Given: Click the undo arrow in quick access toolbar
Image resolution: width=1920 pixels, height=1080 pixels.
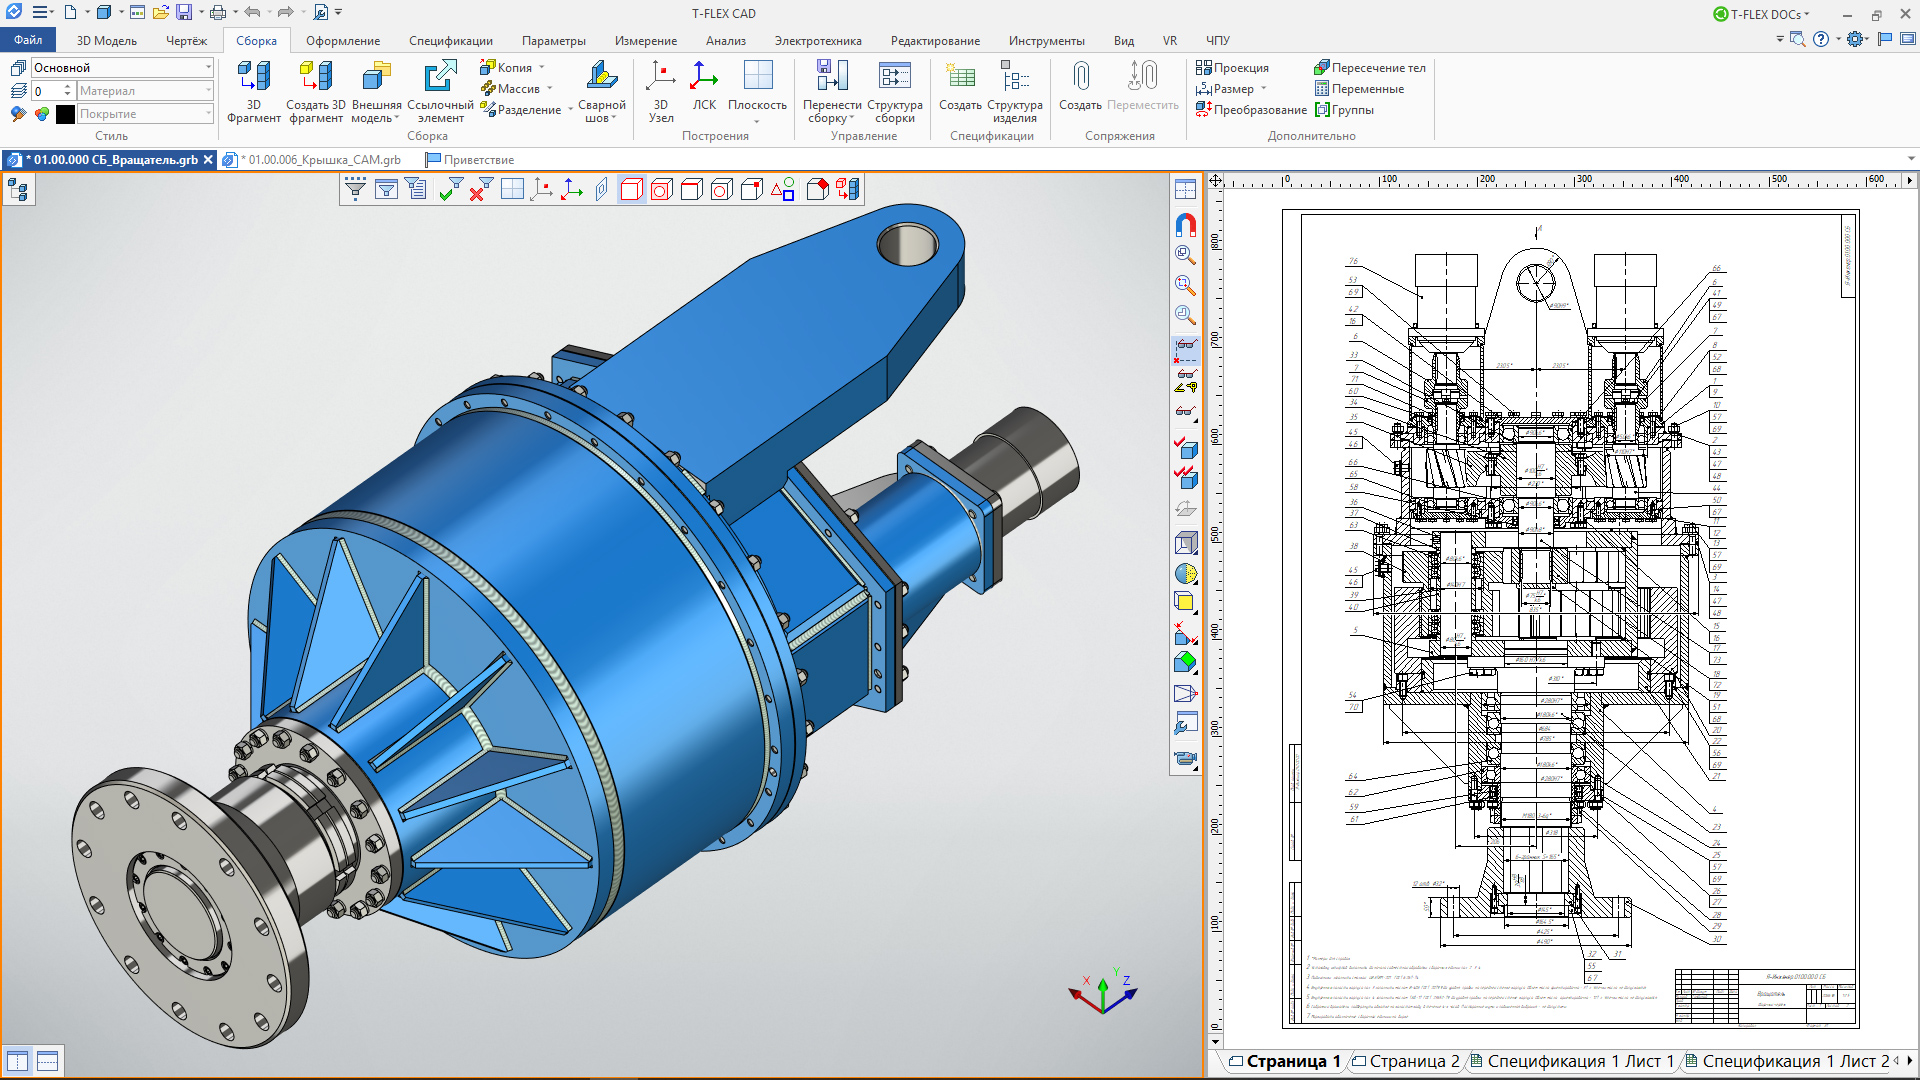Looking at the screenshot, I should click(252, 12).
